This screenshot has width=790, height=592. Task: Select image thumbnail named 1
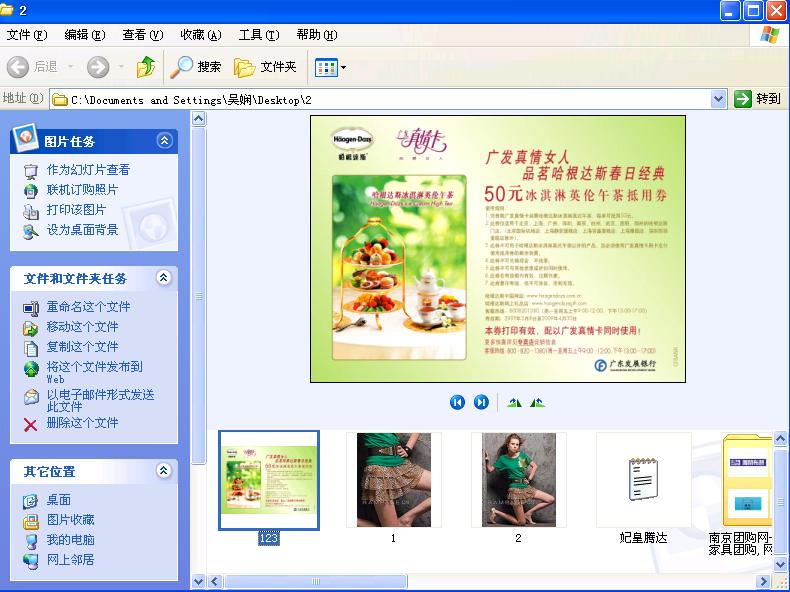coord(393,480)
